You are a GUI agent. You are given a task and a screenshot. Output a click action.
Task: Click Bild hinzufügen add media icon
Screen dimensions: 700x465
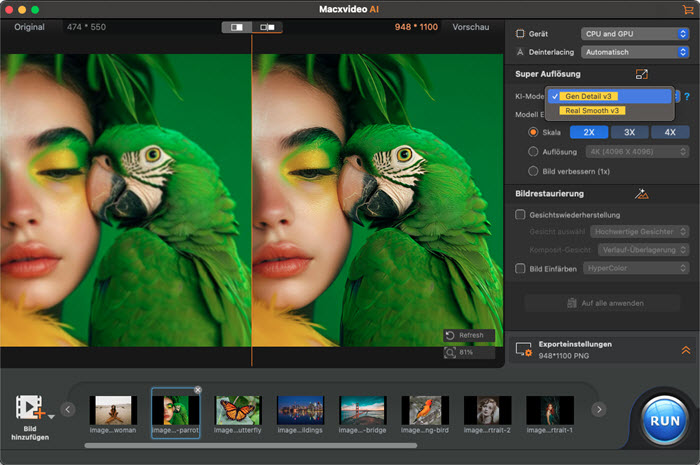(30, 407)
